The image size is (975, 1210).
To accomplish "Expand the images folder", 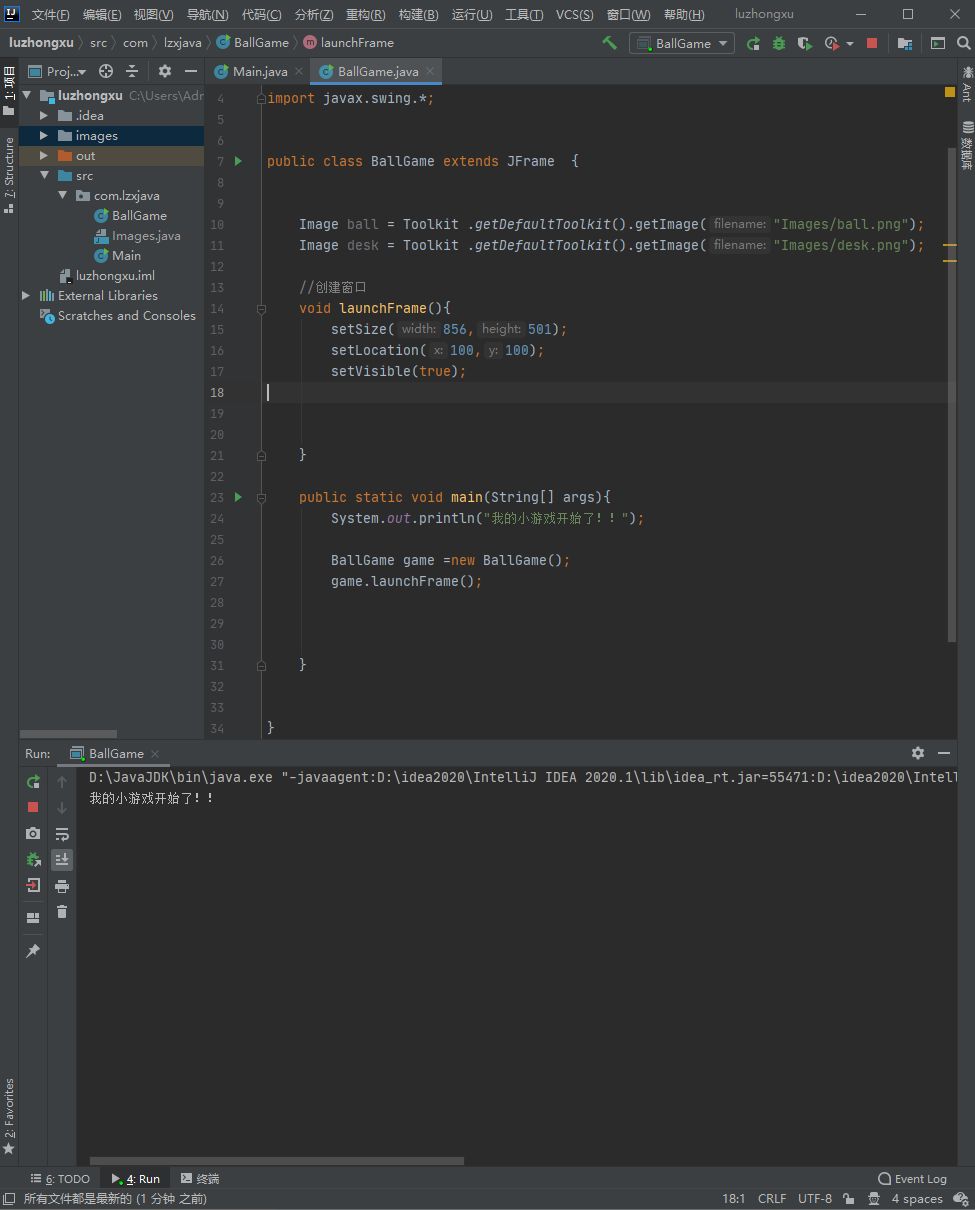I will tap(44, 136).
